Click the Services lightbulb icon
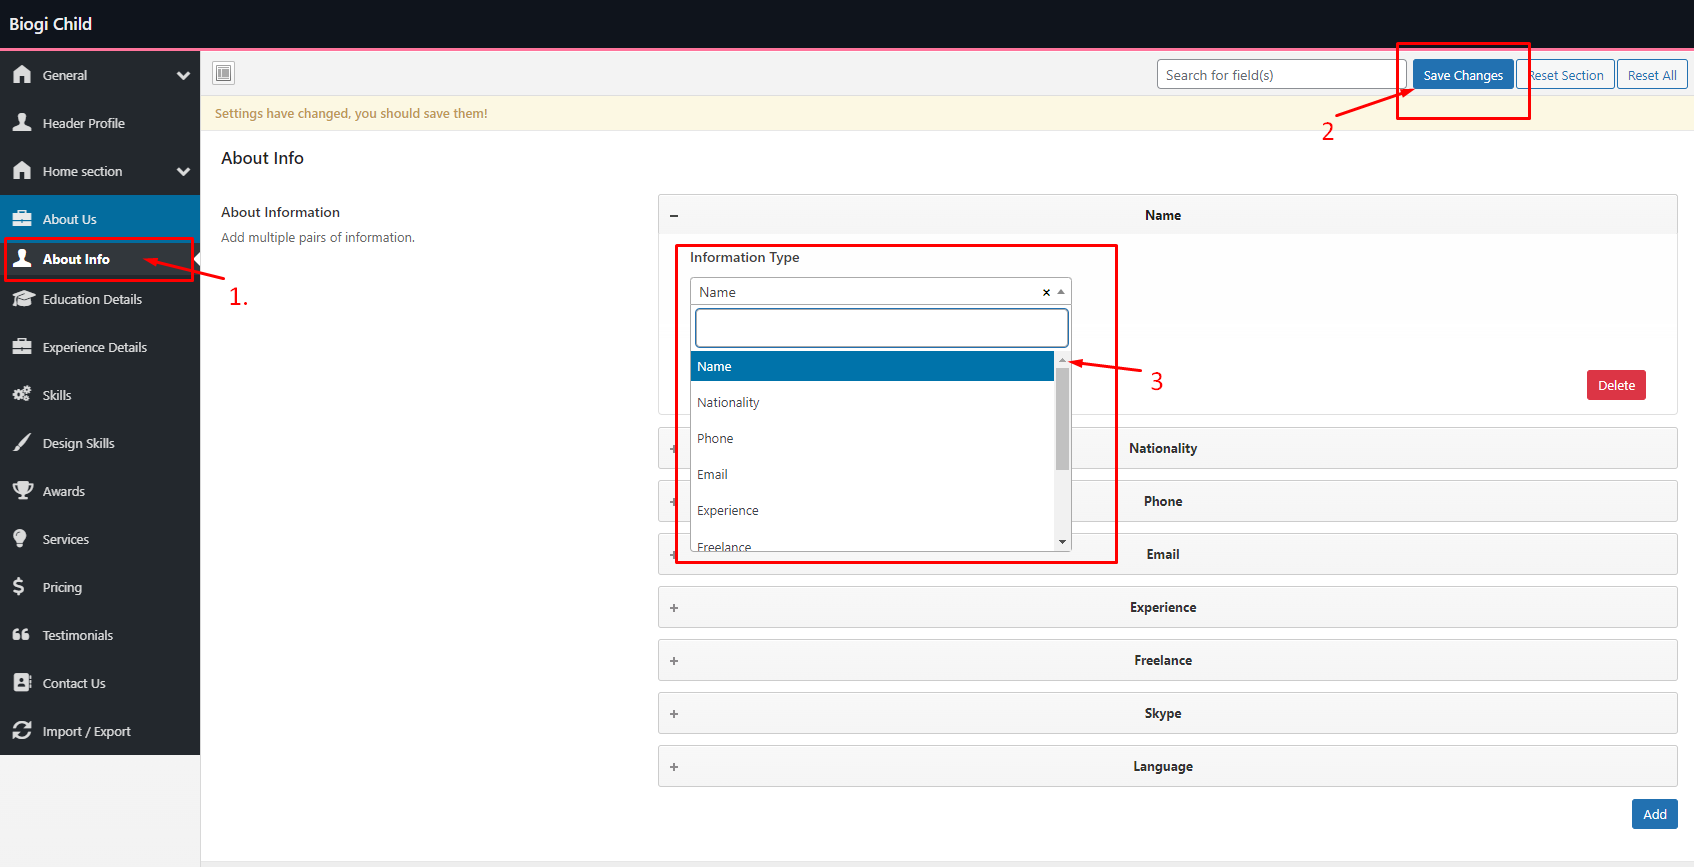Screen dimensions: 1694x867 [20, 538]
